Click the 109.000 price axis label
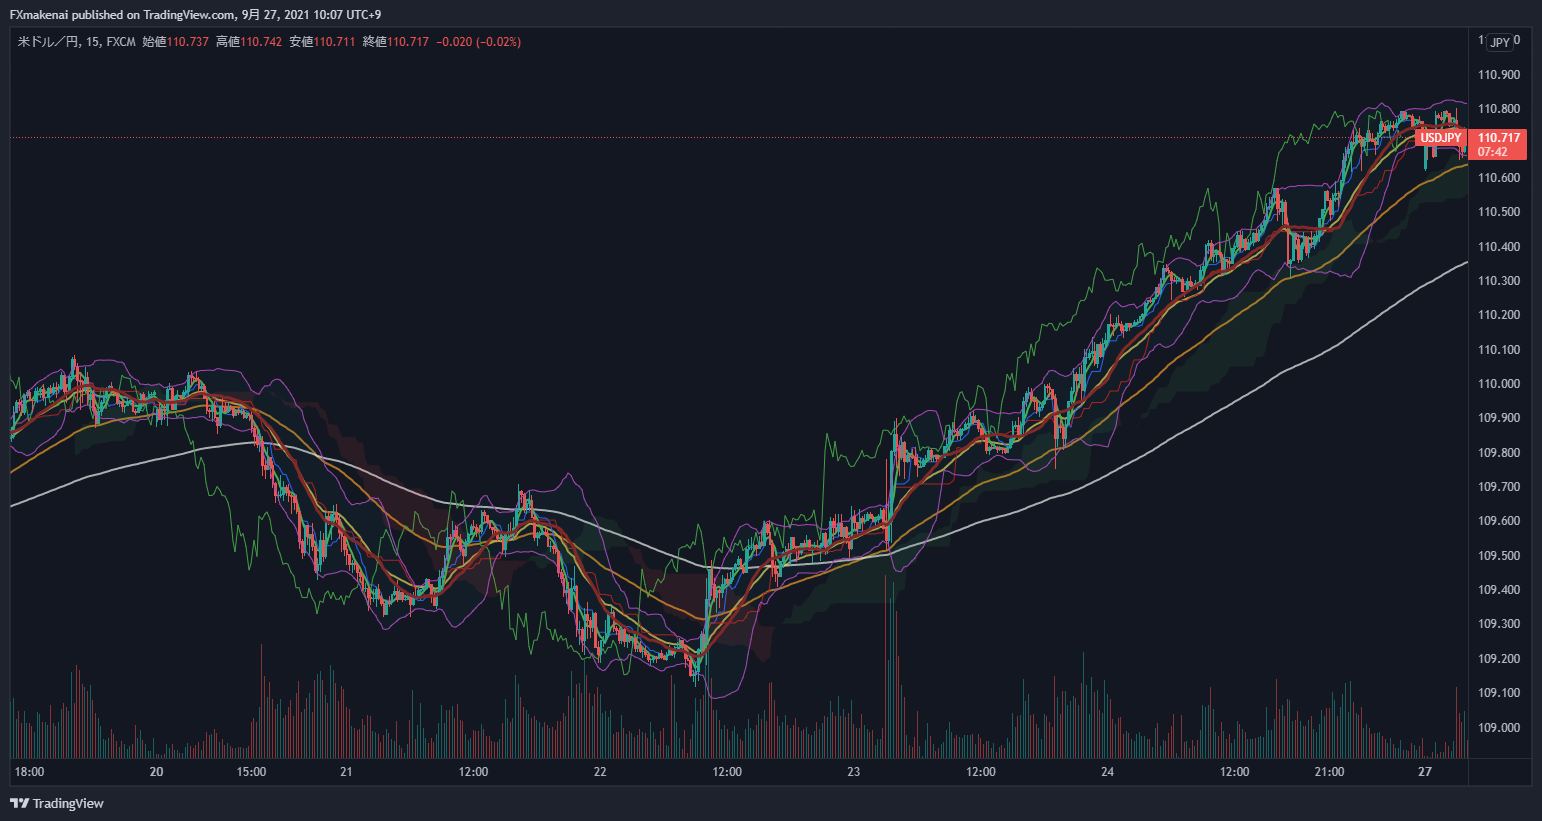This screenshot has width=1542, height=821. (x=1499, y=728)
